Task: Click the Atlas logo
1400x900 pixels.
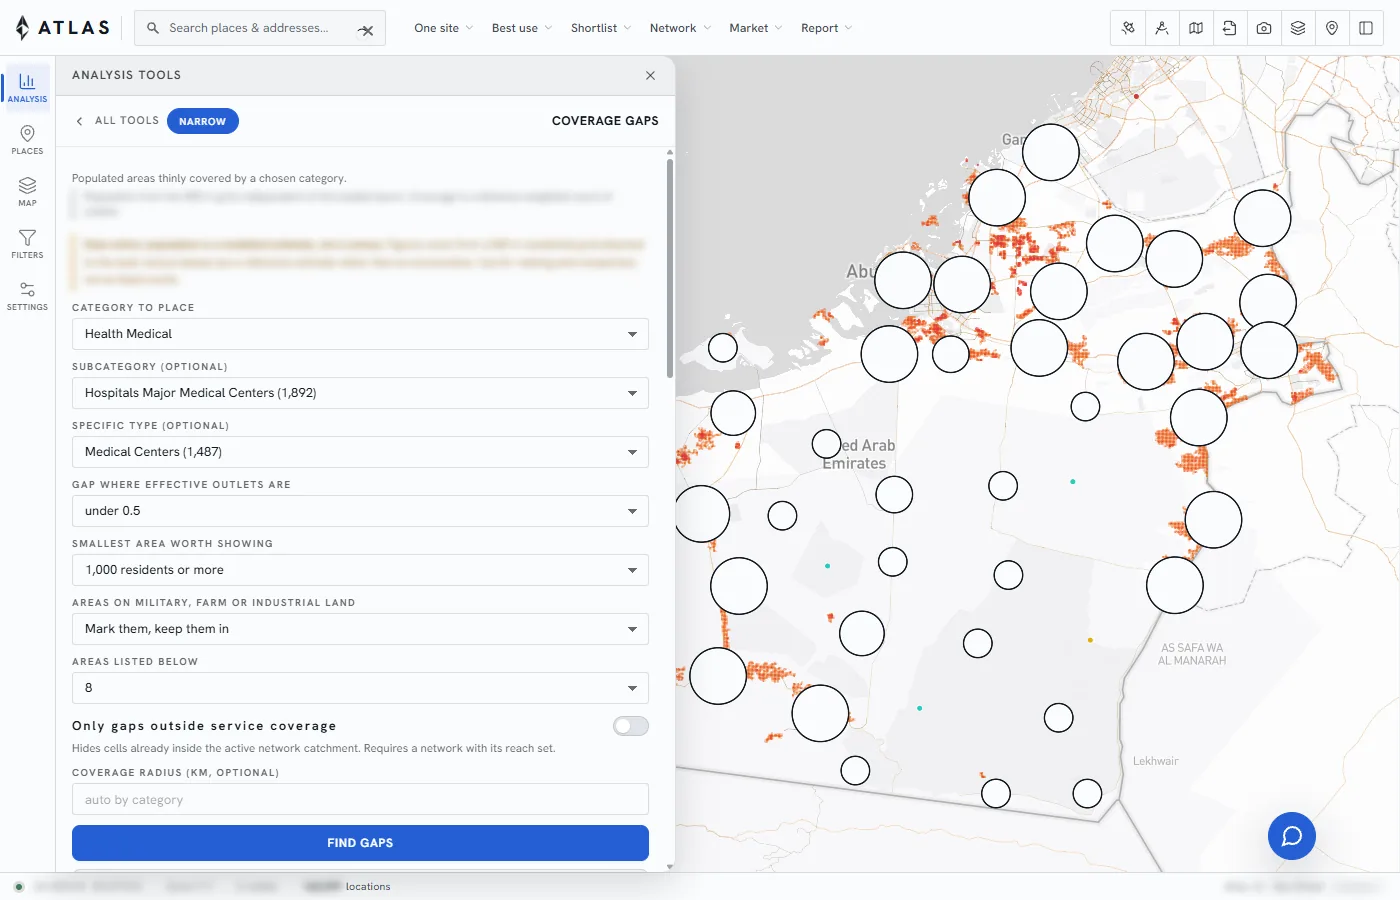Action: pos(62,28)
